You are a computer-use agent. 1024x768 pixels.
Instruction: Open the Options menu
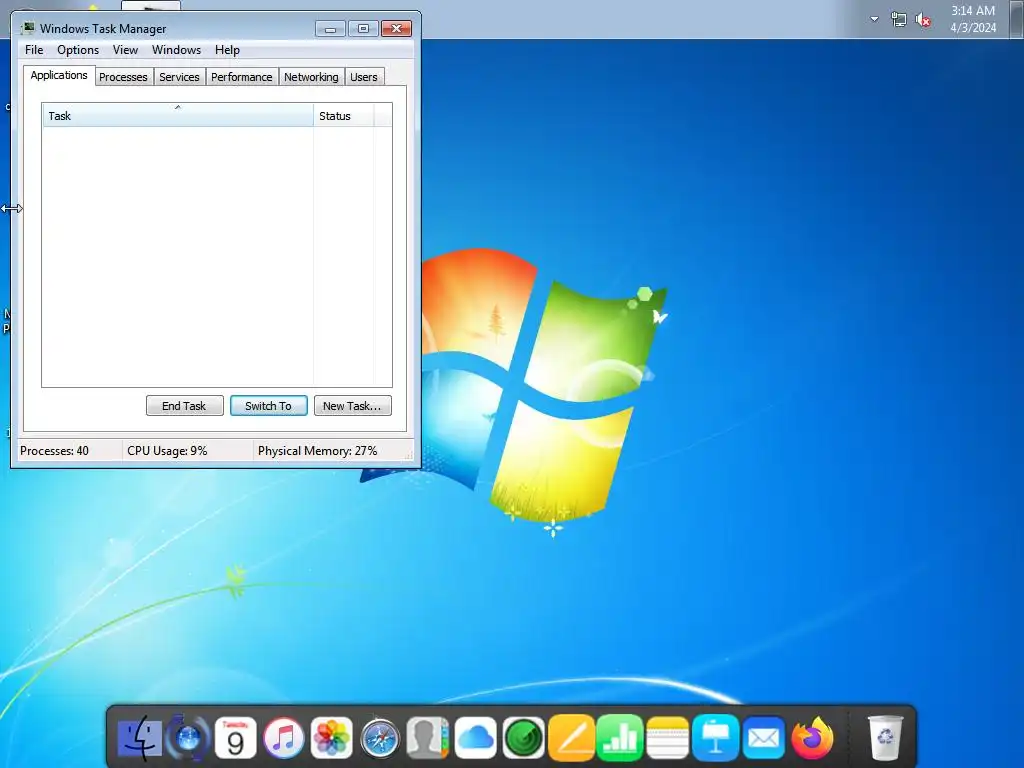[x=78, y=50]
